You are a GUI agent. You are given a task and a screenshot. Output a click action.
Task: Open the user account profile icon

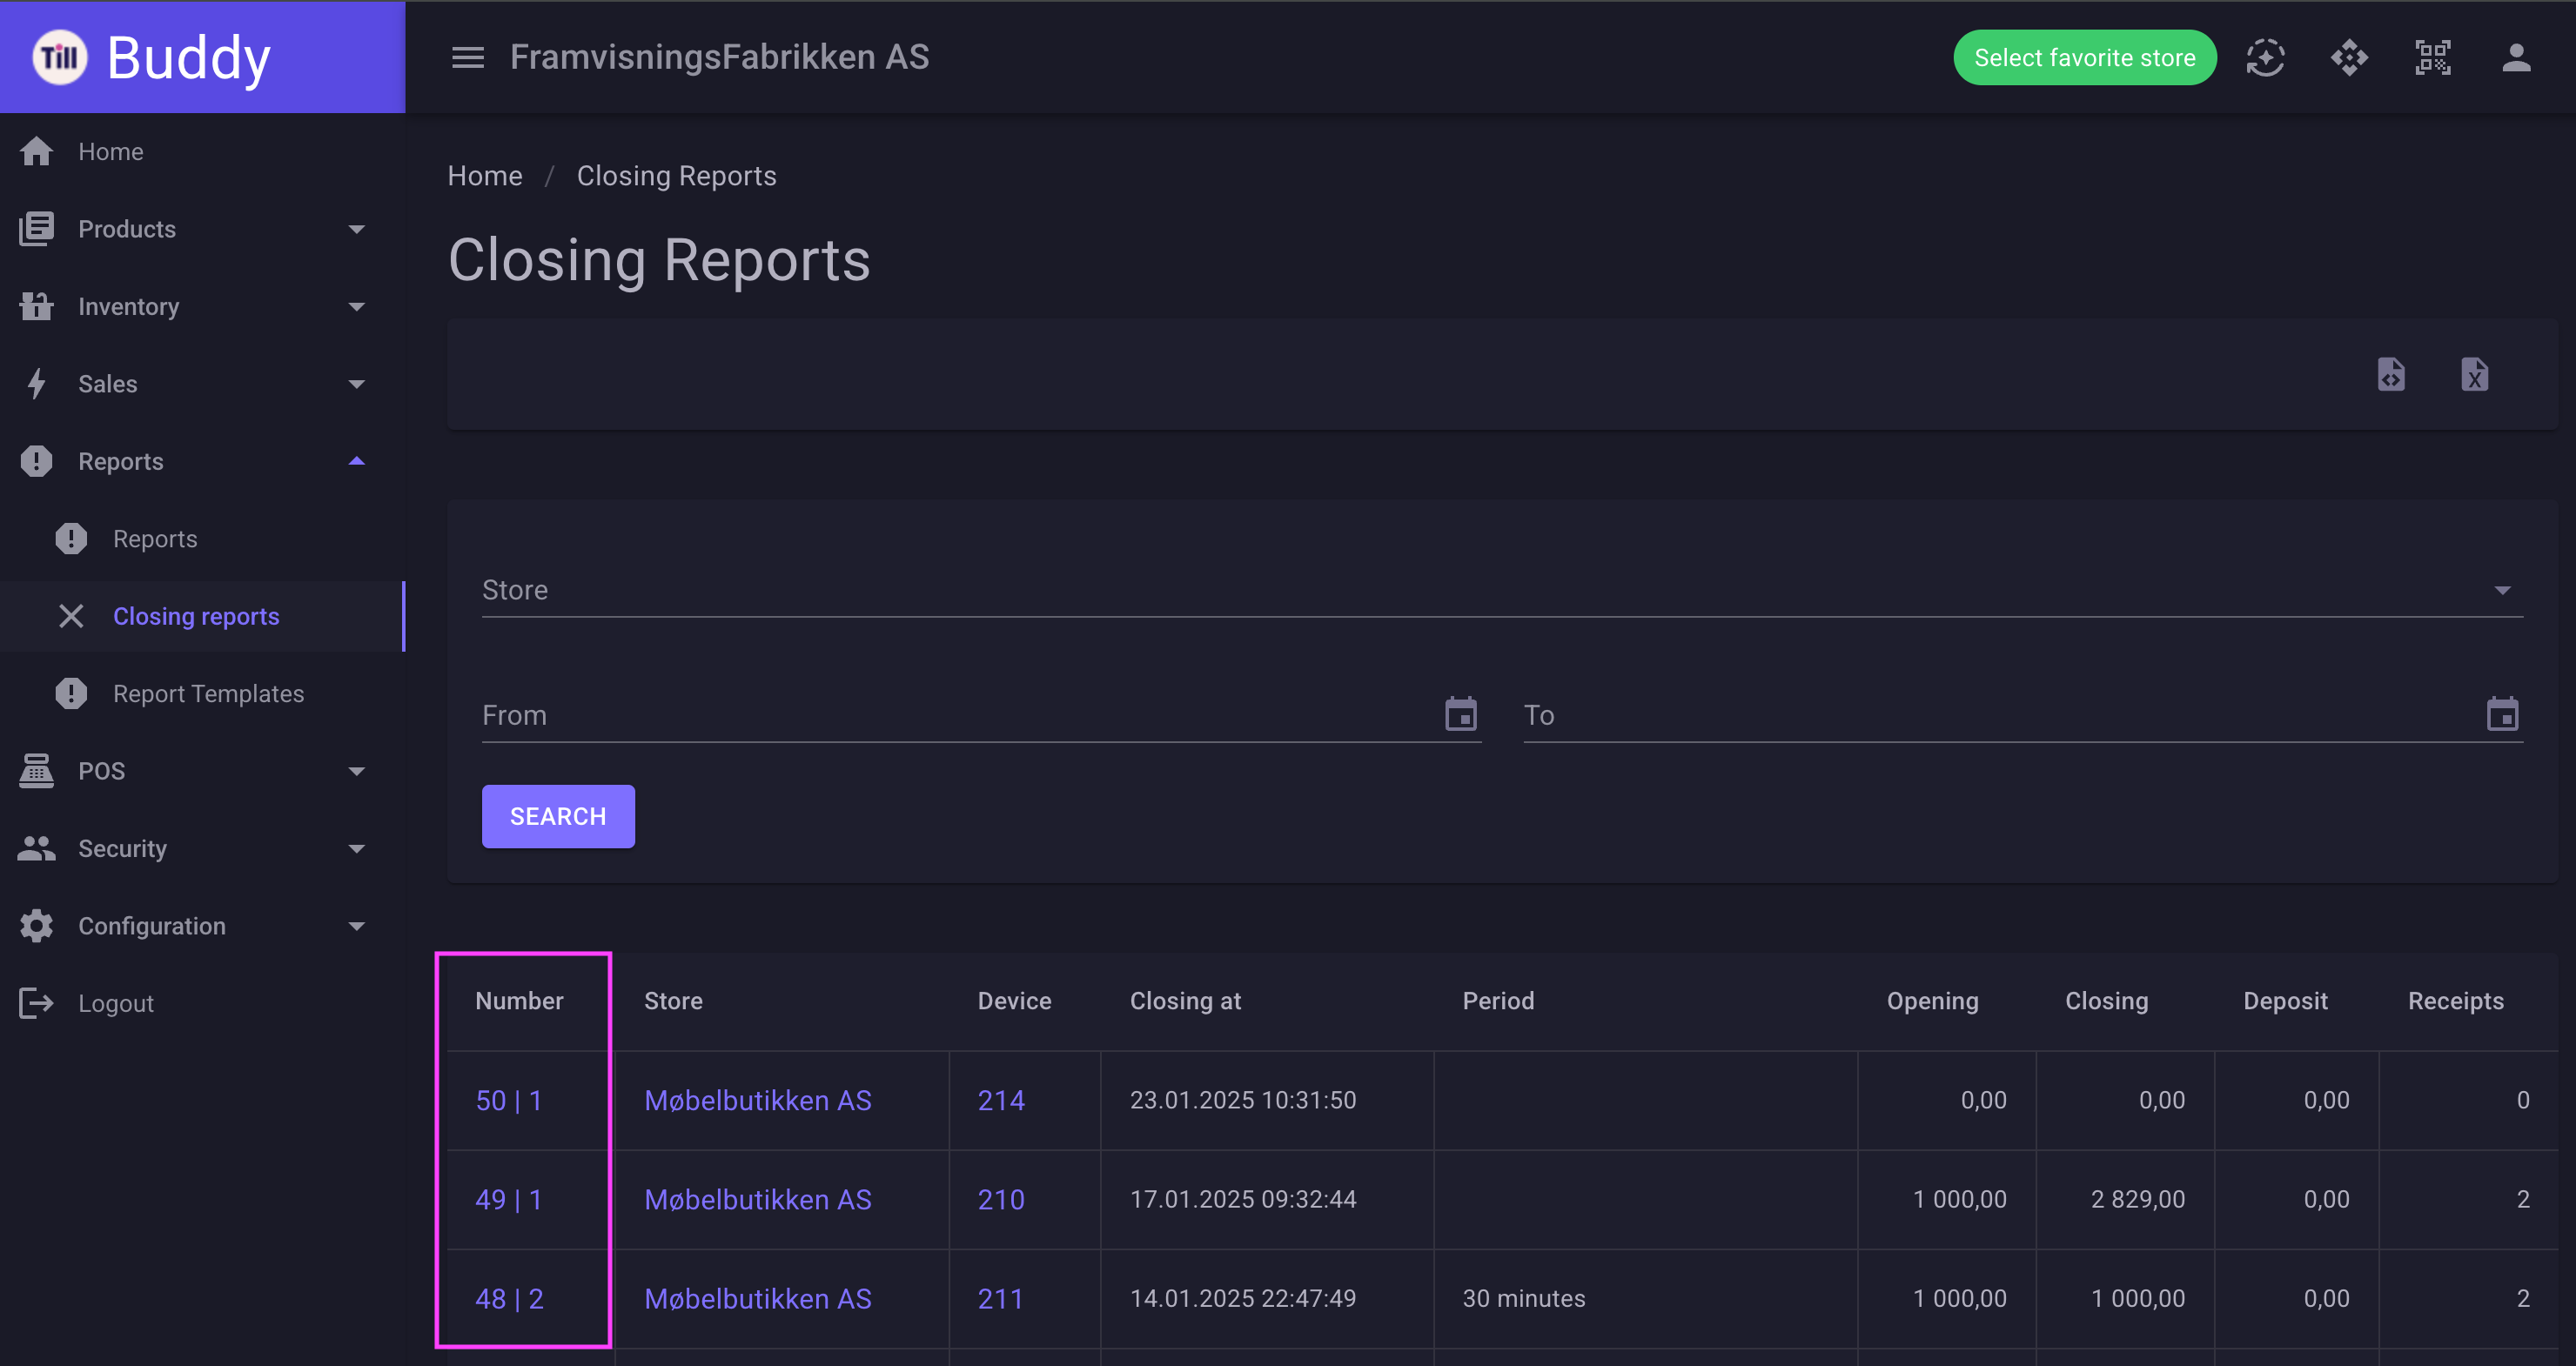pyautogui.click(x=2516, y=58)
